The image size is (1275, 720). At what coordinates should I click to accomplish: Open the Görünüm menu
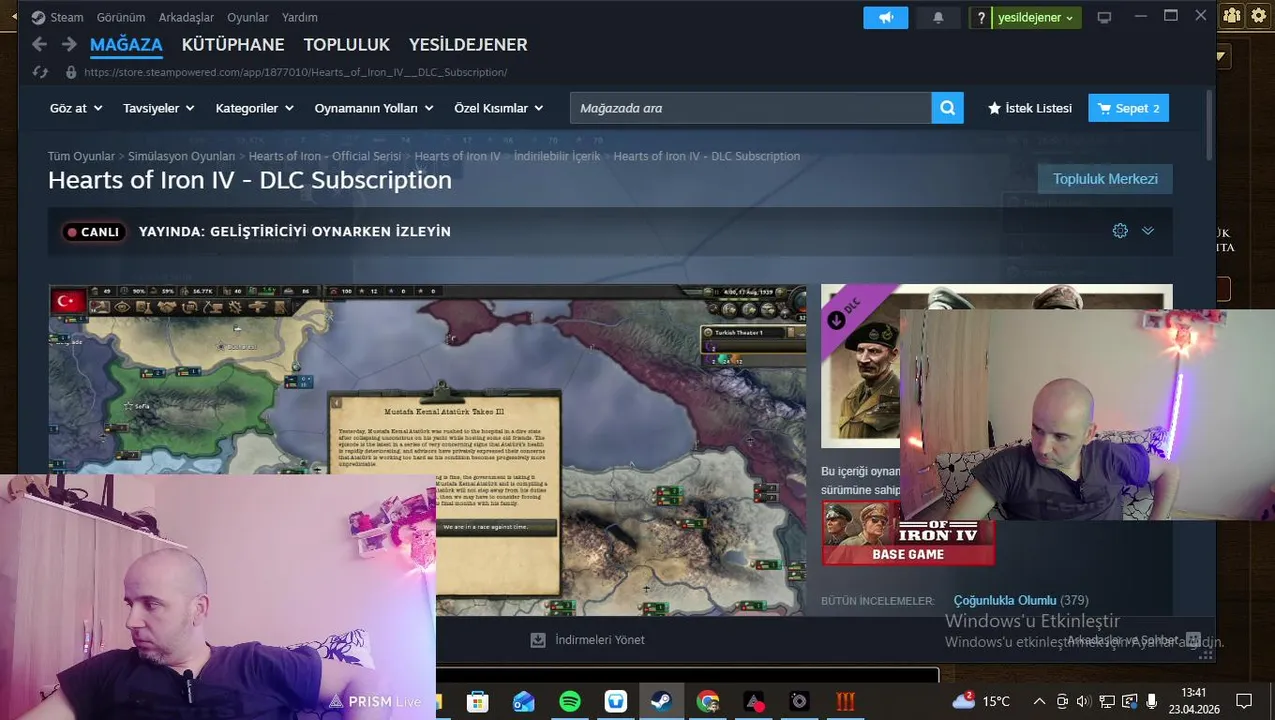click(121, 17)
